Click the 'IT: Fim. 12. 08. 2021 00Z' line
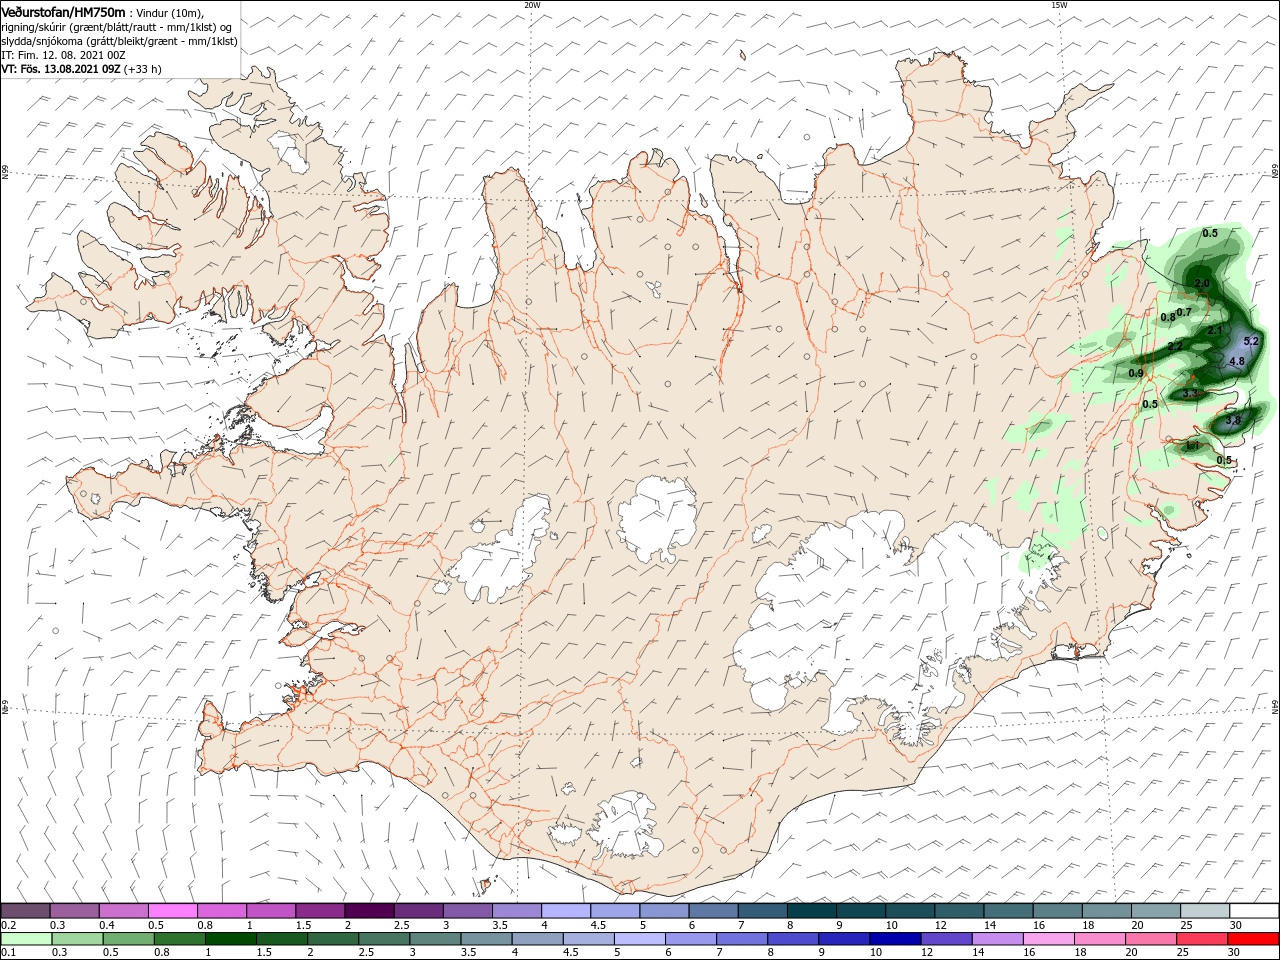 click(x=63, y=55)
